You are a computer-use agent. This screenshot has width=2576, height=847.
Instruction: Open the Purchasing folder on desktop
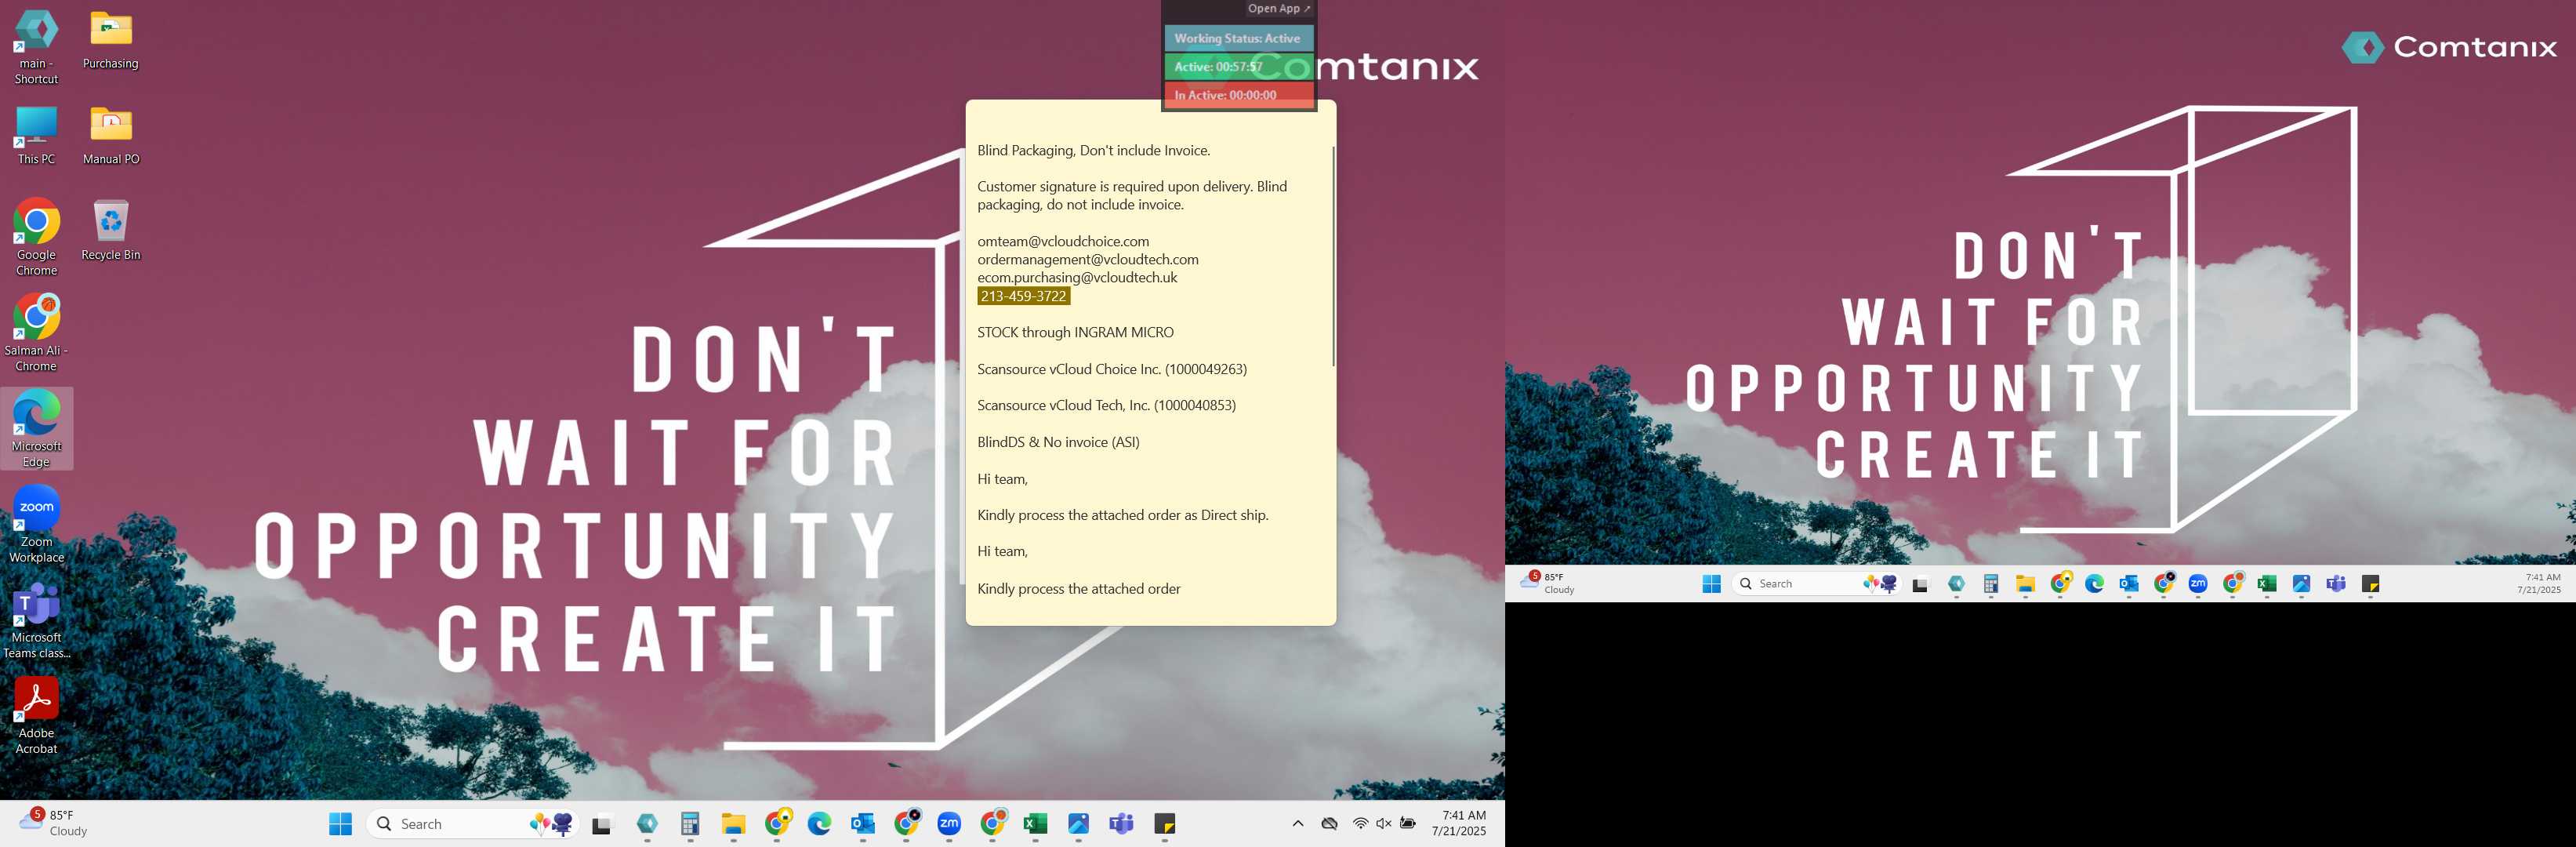(111, 40)
